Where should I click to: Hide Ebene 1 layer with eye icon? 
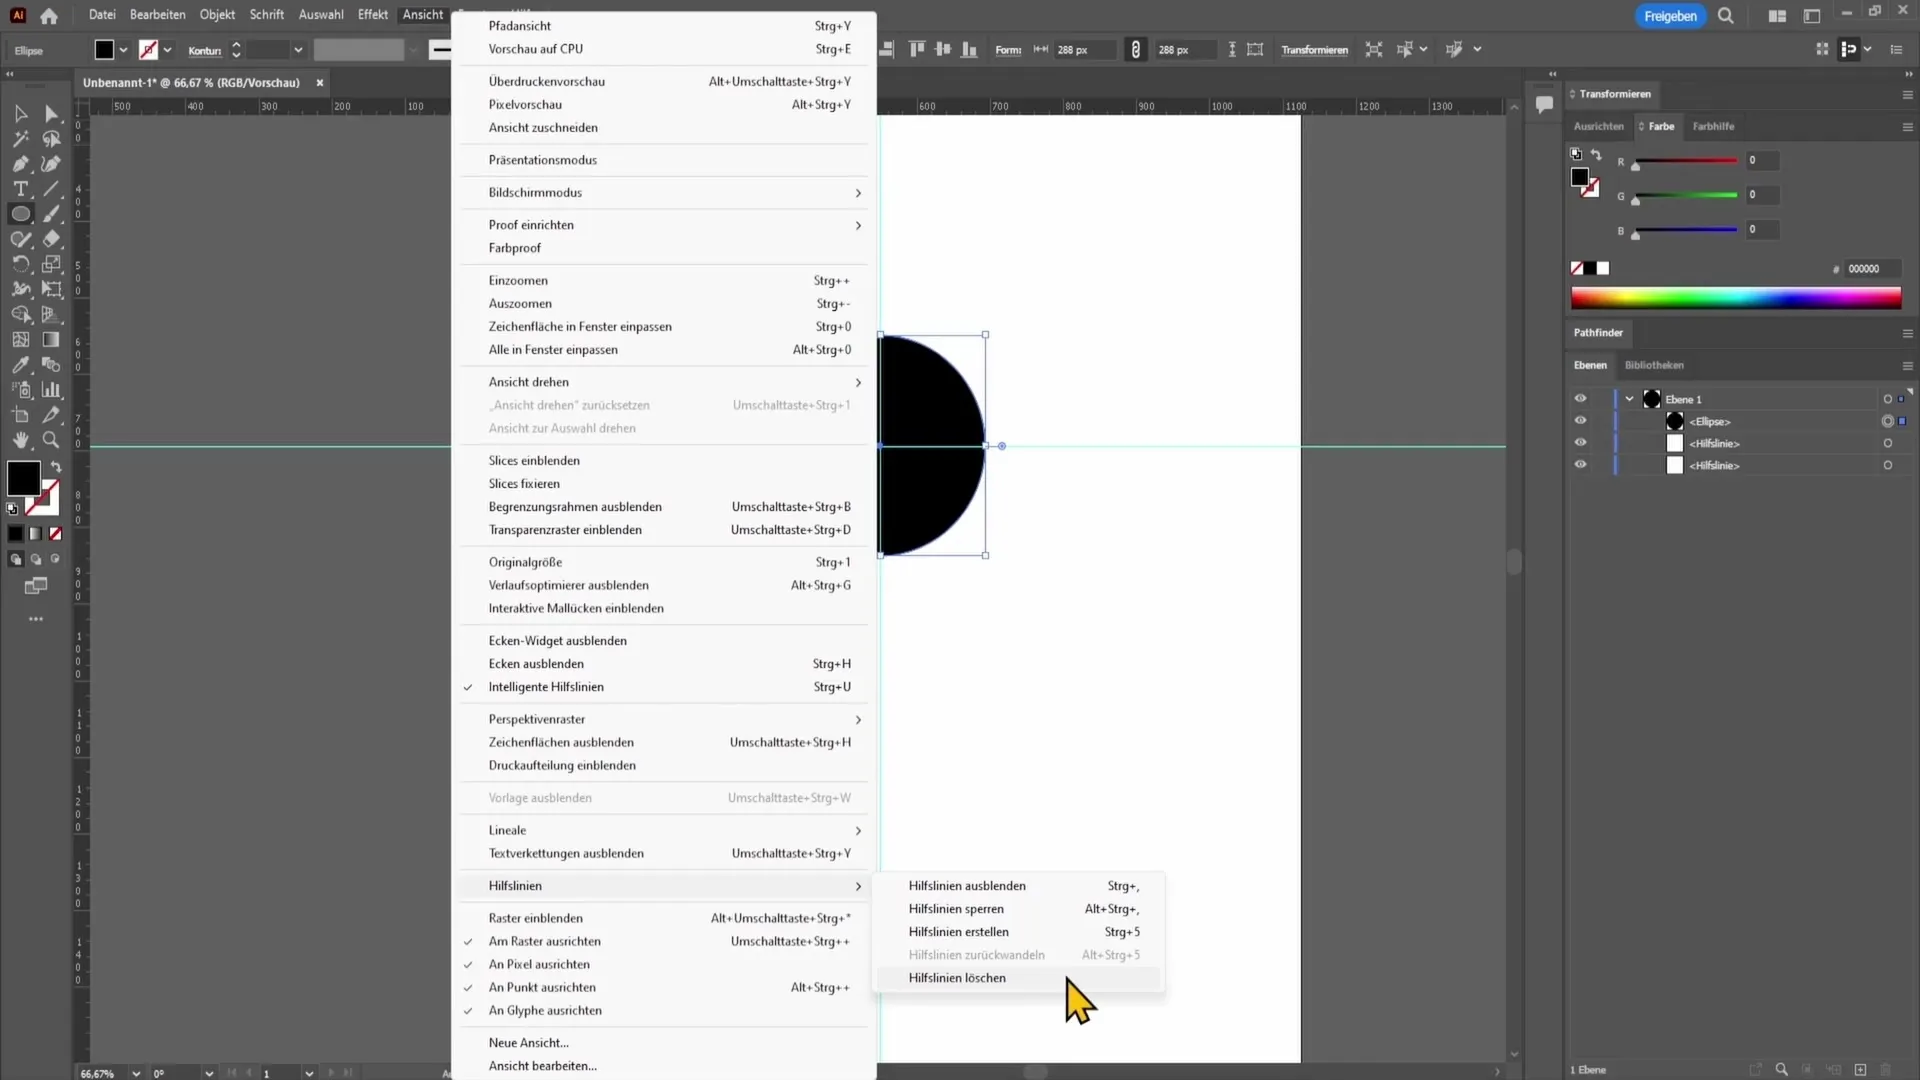pyautogui.click(x=1580, y=398)
